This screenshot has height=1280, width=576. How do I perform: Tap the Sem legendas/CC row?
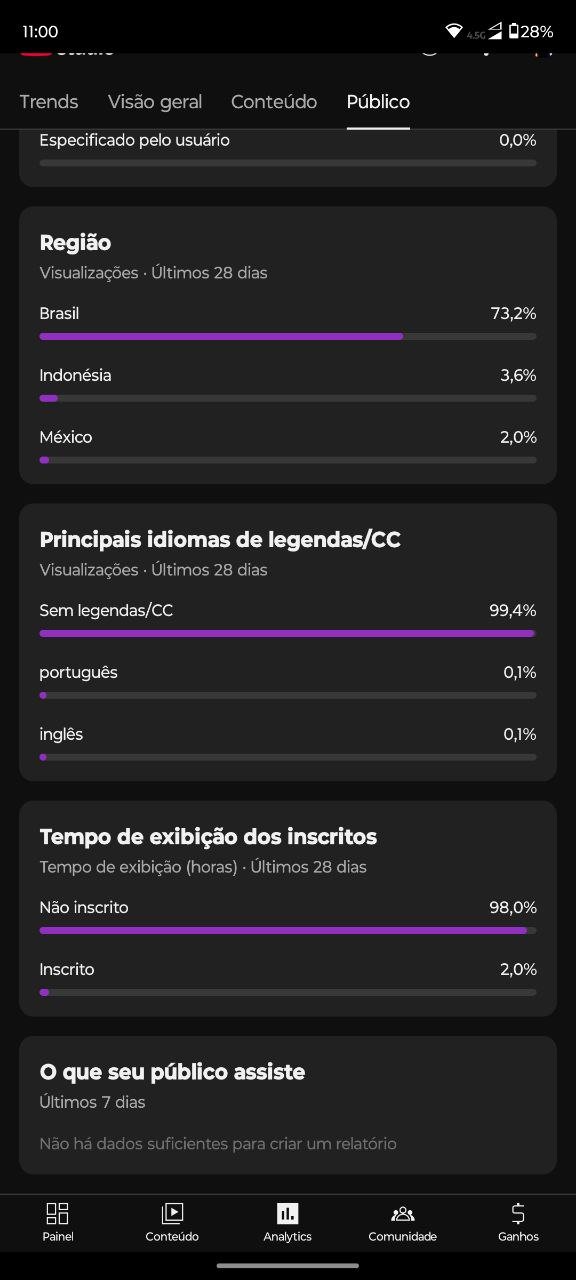tap(288, 620)
